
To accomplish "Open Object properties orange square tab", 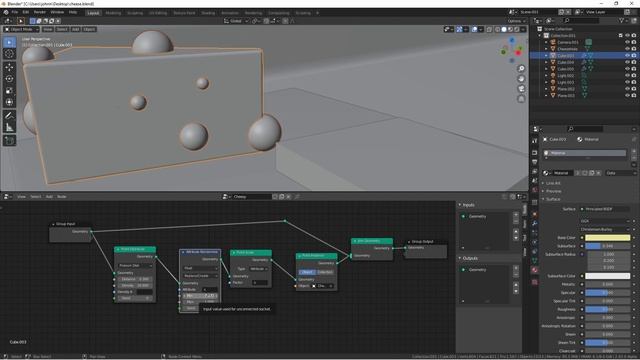I will point(535,214).
